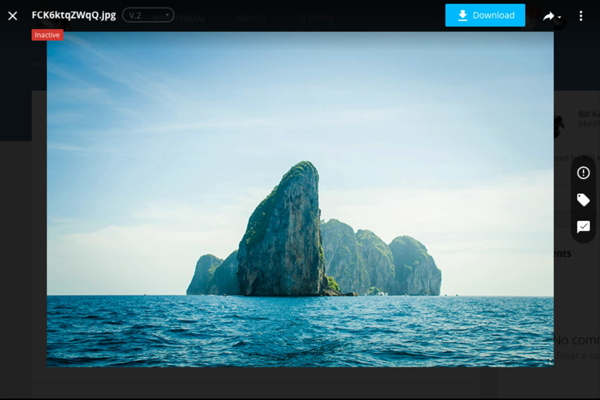The width and height of the screenshot is (600, 400).
Task: Open the Bill K user profile link
Action: point(589,114)
